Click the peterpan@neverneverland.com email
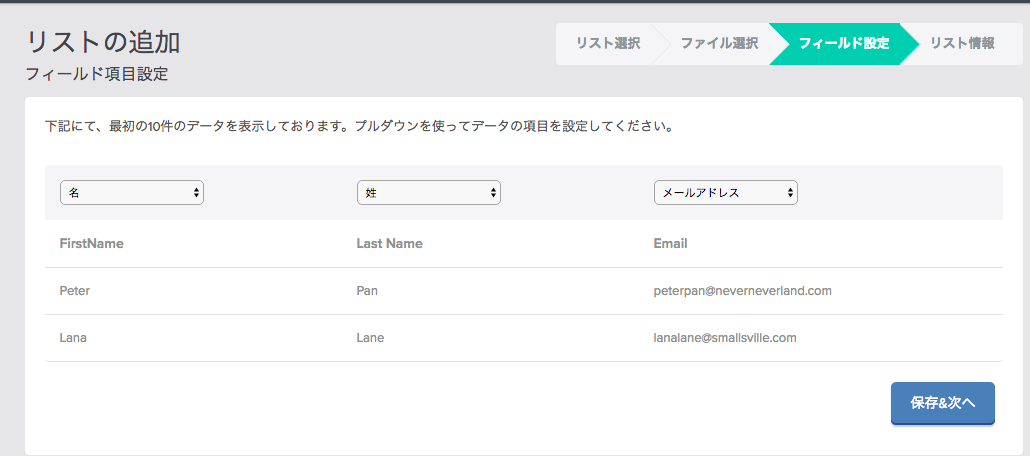 pos(743,290)
